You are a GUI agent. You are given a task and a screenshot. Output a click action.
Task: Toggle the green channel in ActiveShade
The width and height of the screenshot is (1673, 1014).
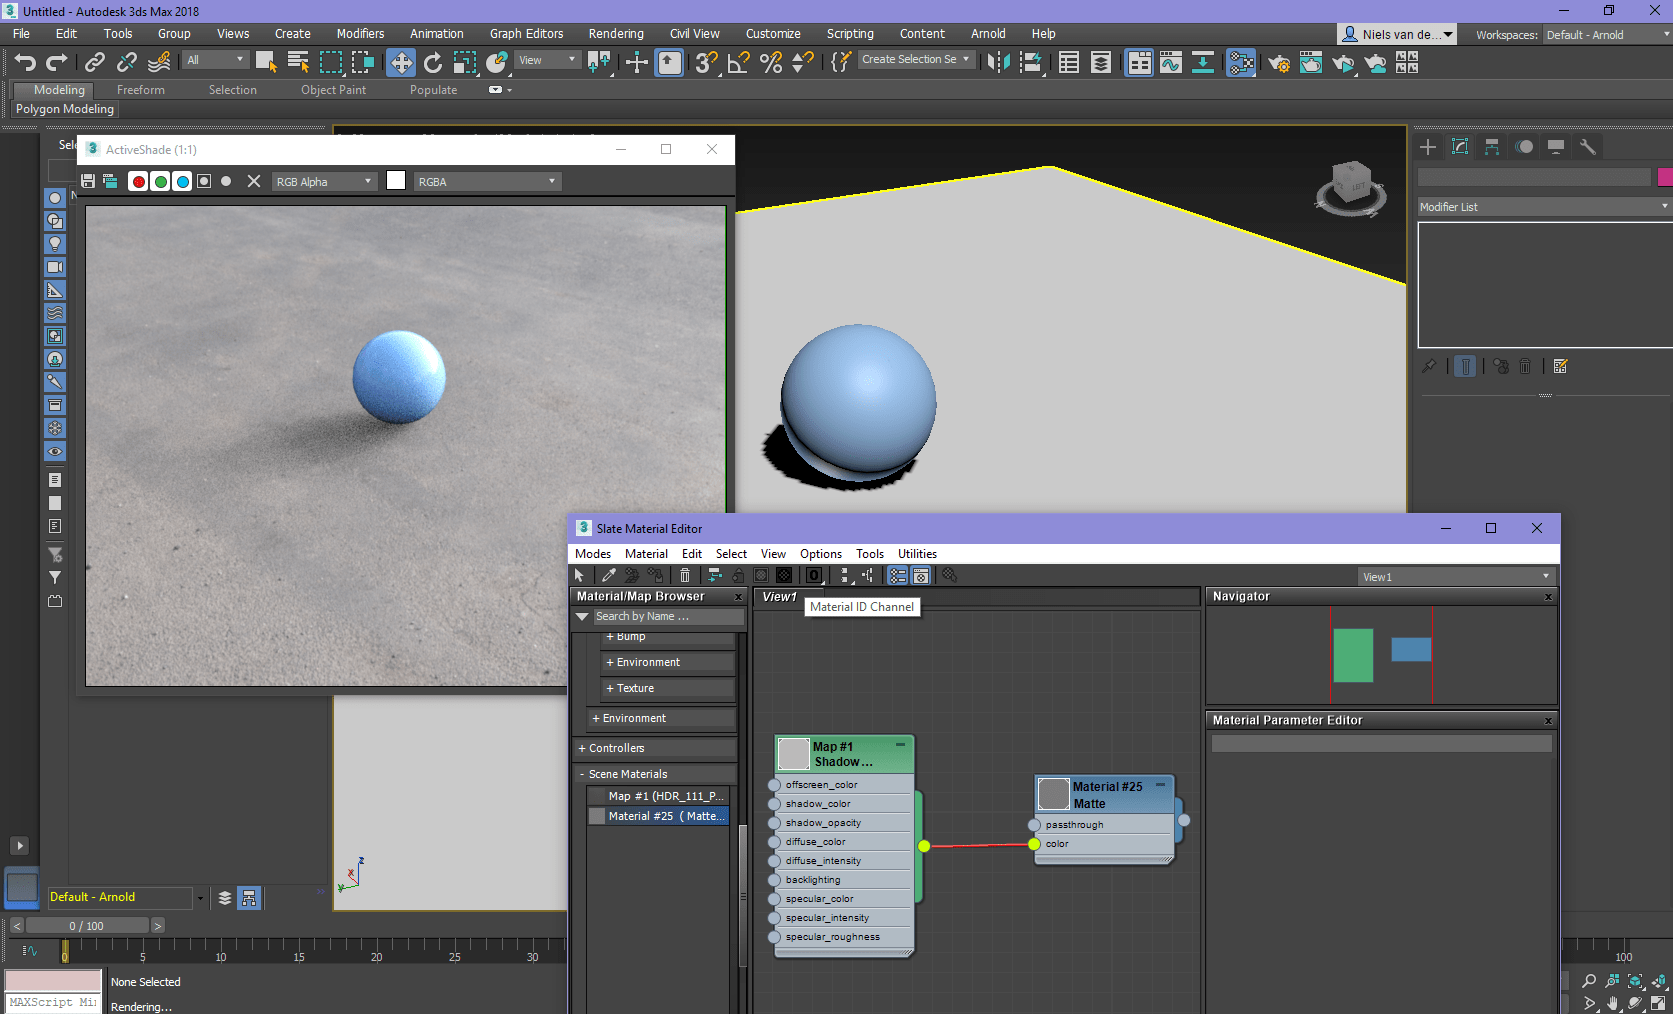(x=160, y=181)
